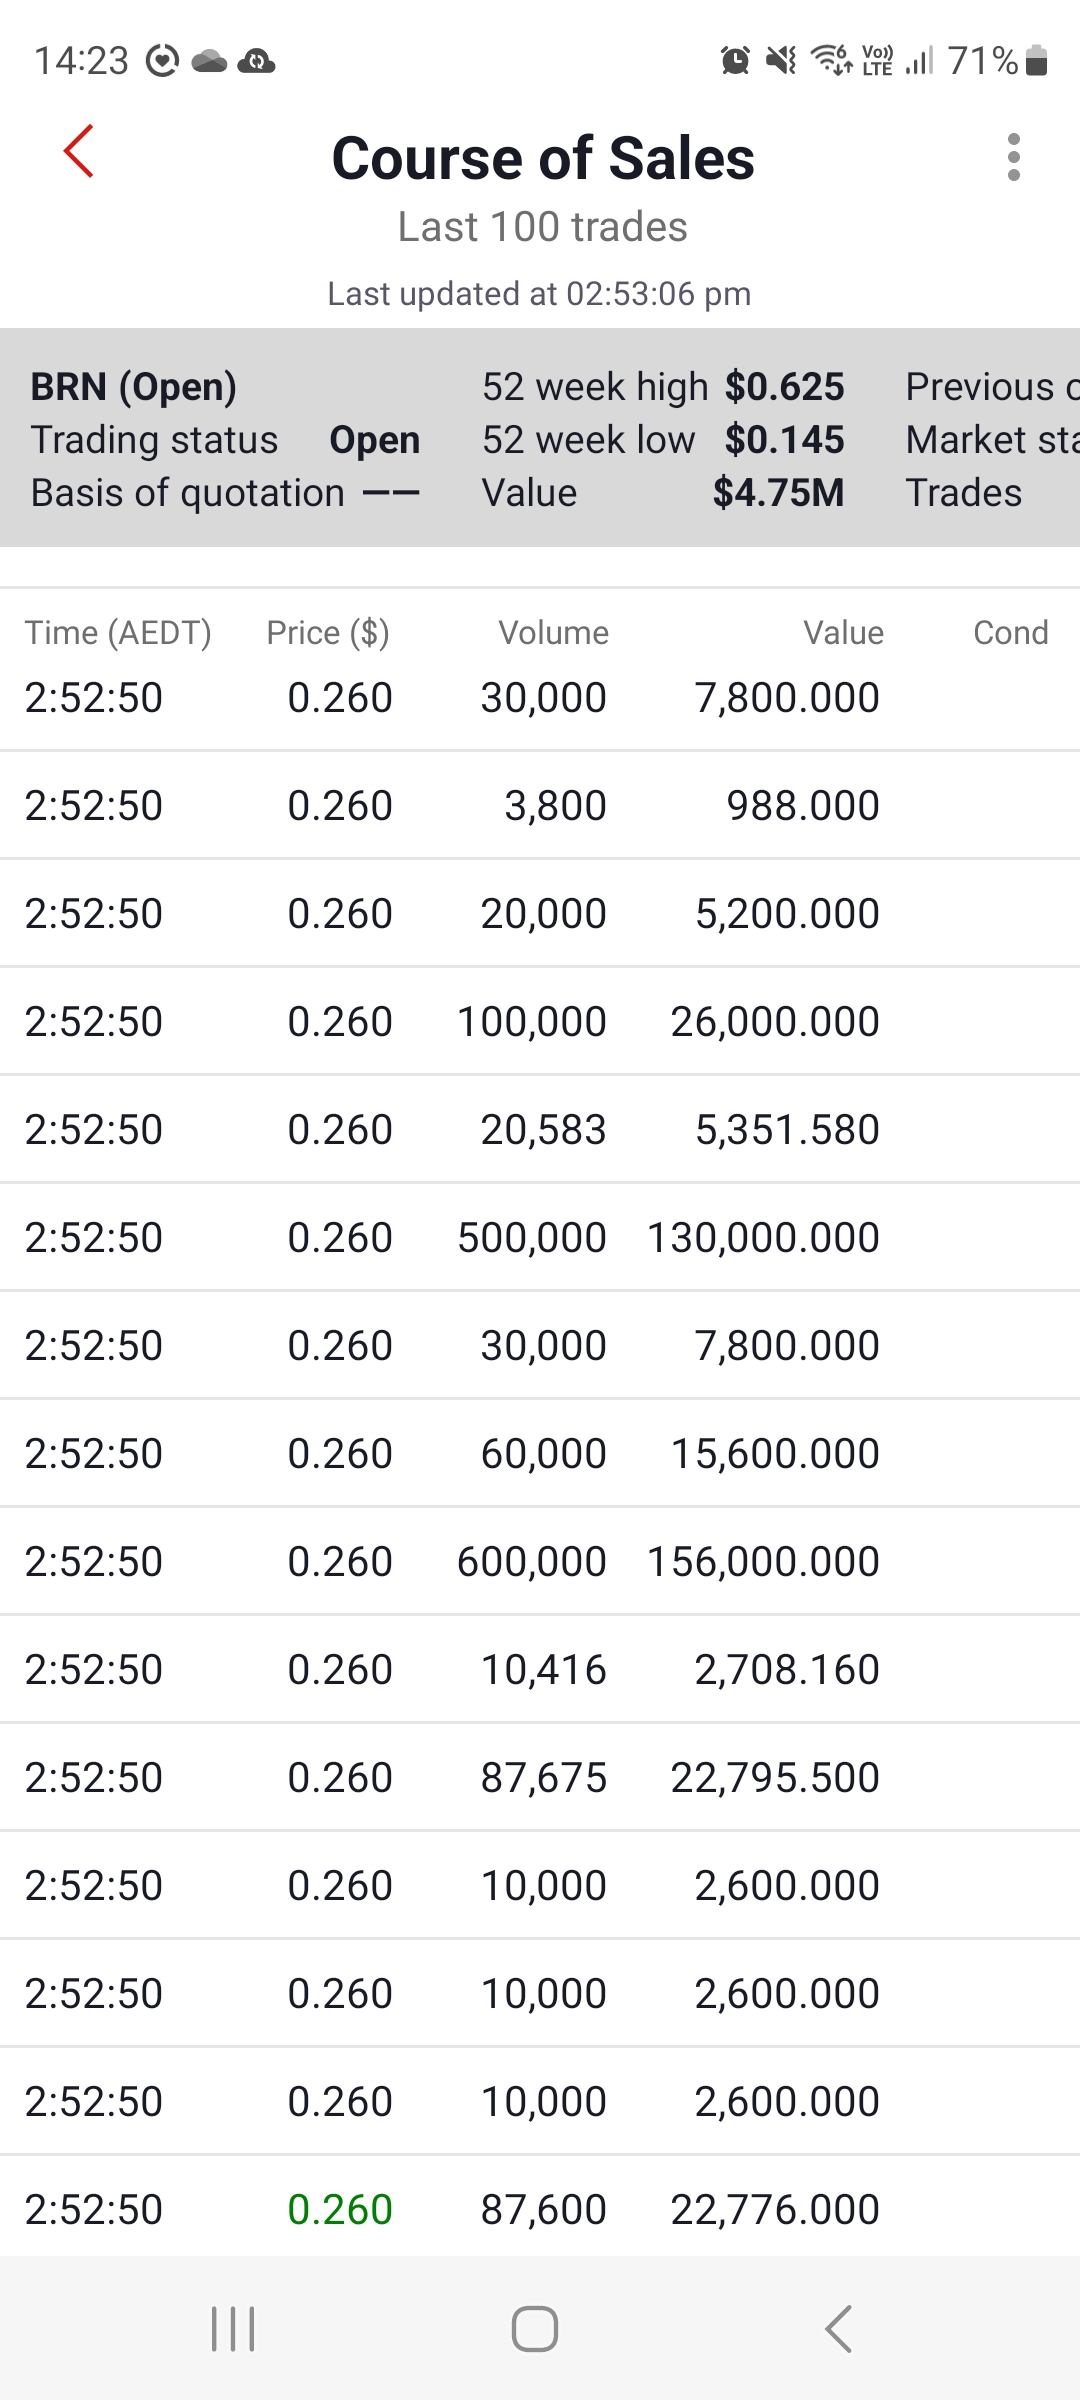
Task: Tap the Course of Sales title
Action: click(543, 158)
